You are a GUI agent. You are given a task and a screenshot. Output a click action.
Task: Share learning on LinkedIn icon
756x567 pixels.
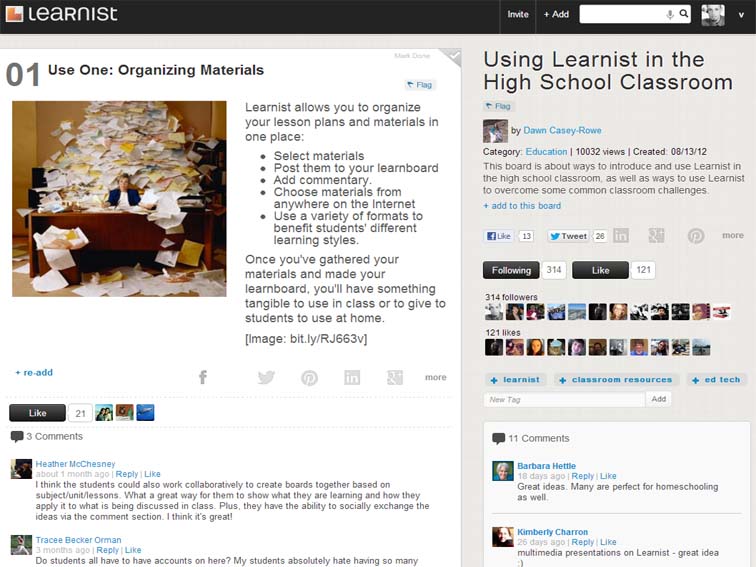(352, 378)
